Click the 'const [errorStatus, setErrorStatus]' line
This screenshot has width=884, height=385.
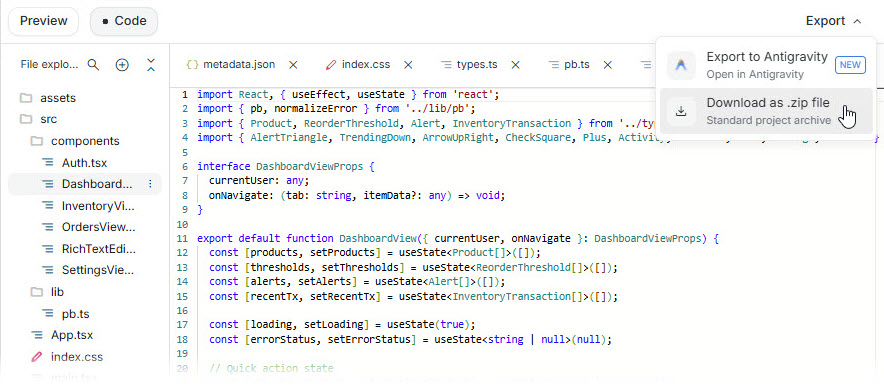[410, 339]
